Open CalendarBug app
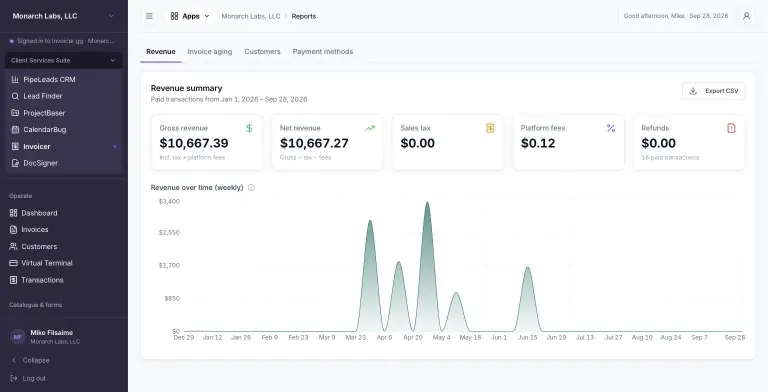The image size is (768, 392). click(x=64, y=129)
